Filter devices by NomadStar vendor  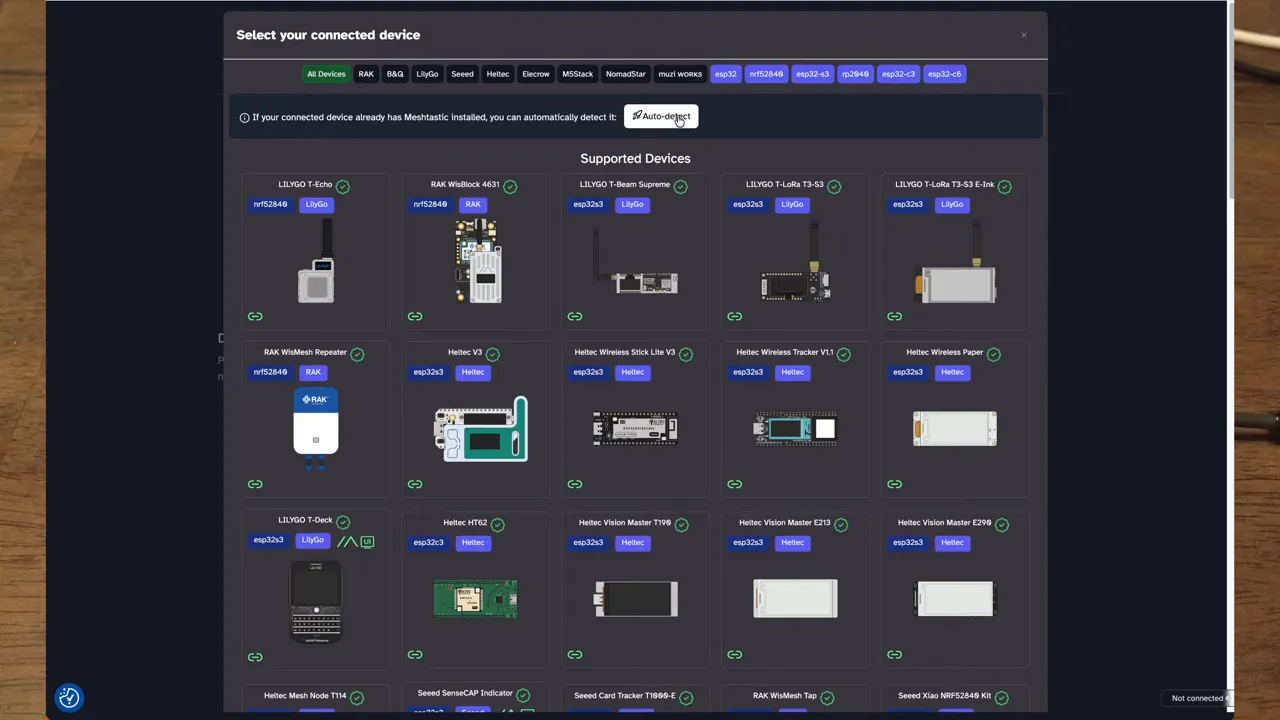pos(626,74)
